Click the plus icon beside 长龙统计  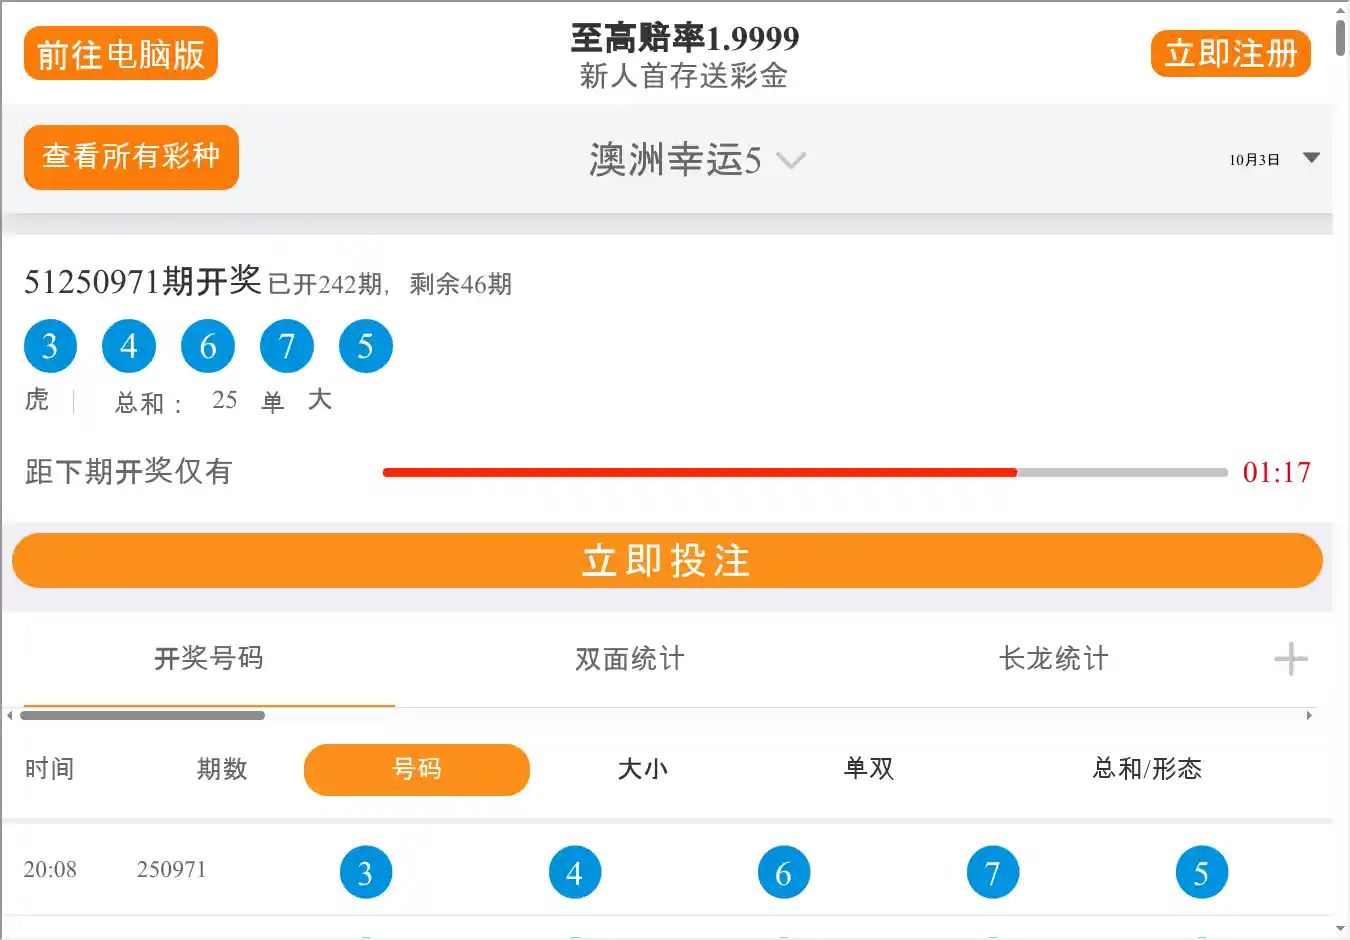pyautogui.click(x=1290, y=659)
